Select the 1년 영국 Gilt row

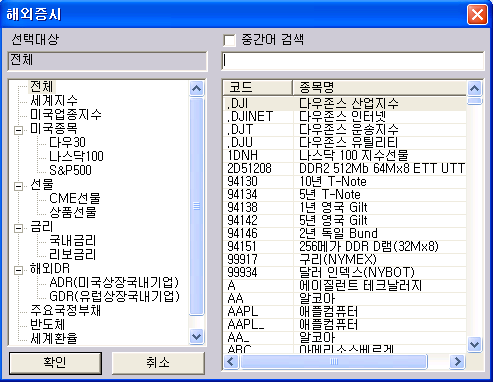click(x=345, y=208)
